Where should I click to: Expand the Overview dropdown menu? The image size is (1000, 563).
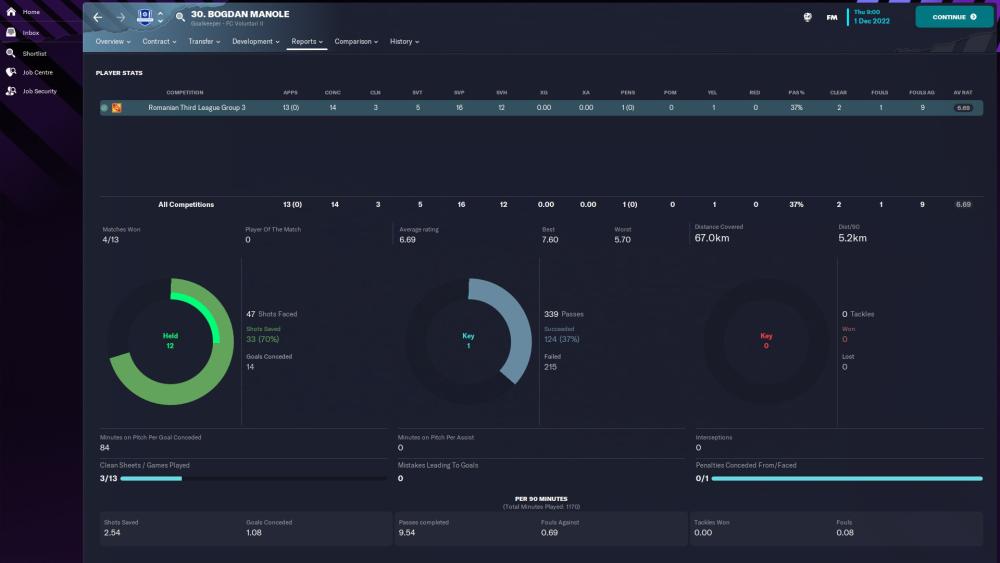click(114, 42)
